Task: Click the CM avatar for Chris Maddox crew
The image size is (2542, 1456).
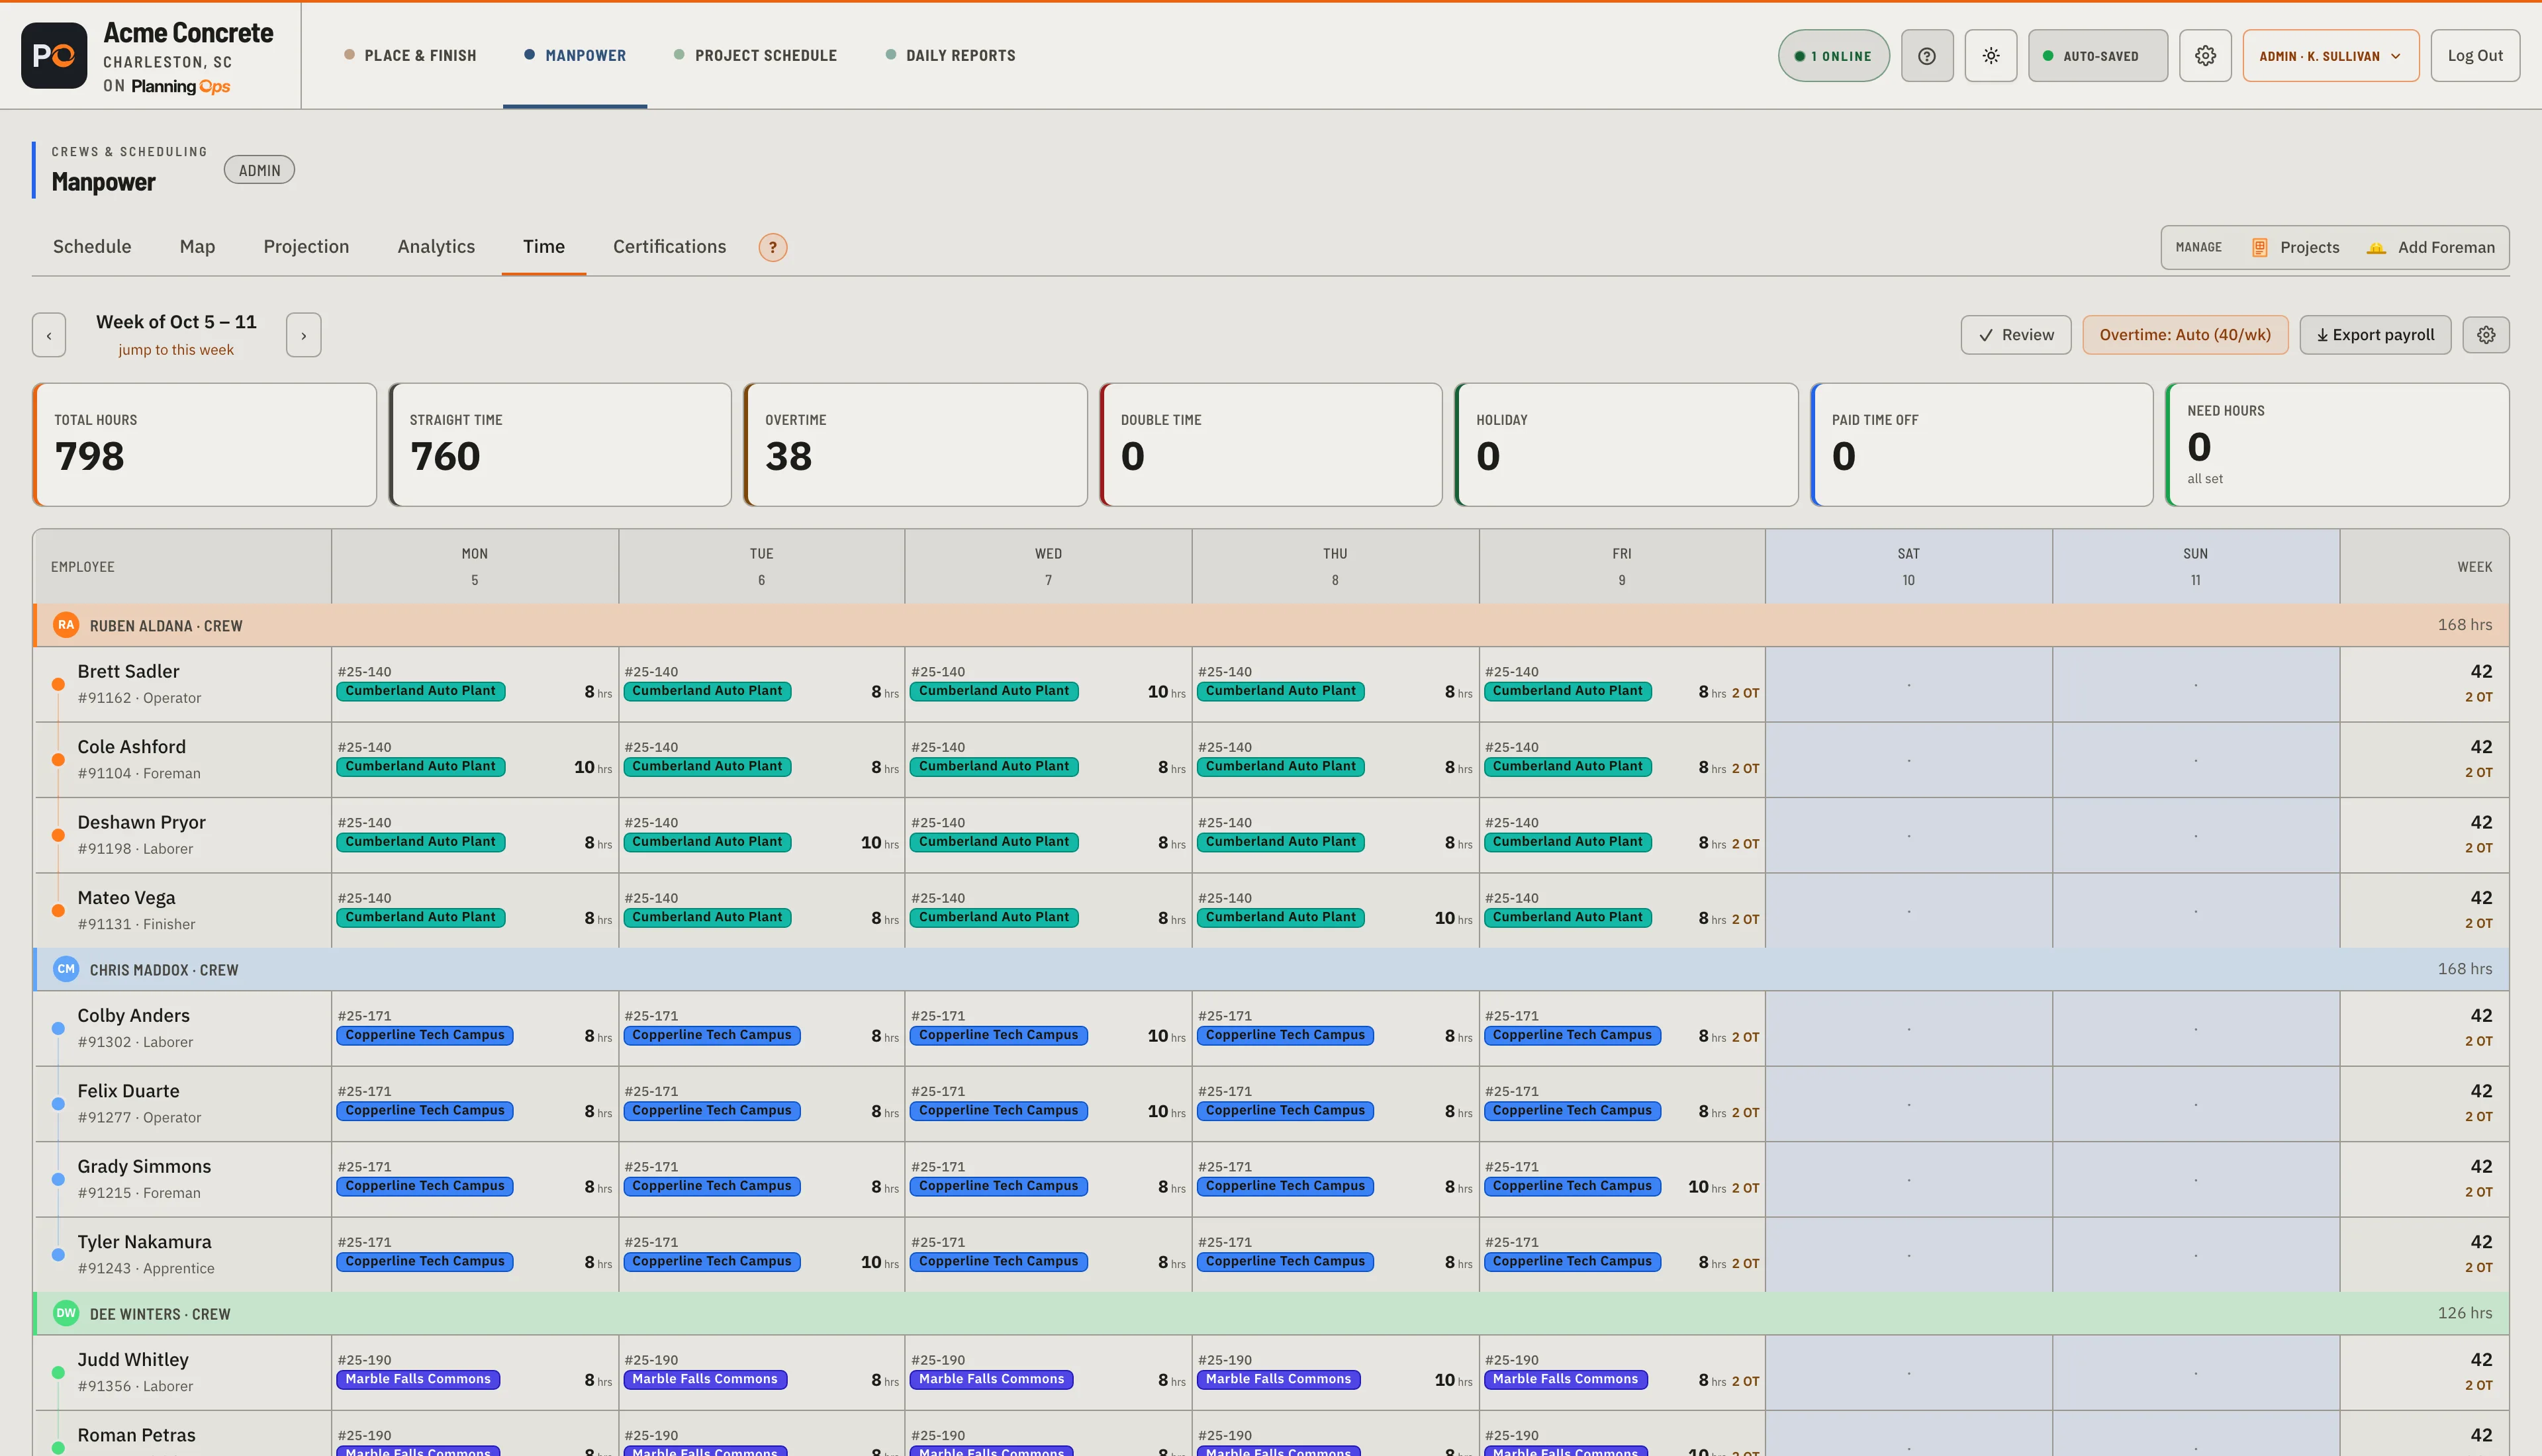Action: (66, 969)
